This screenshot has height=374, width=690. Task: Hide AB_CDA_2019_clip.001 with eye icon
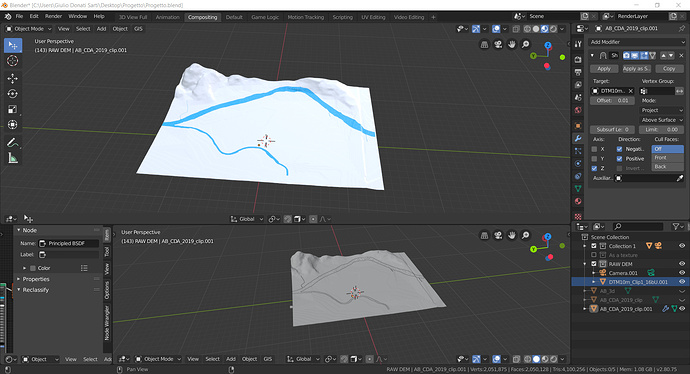point(682,309)
